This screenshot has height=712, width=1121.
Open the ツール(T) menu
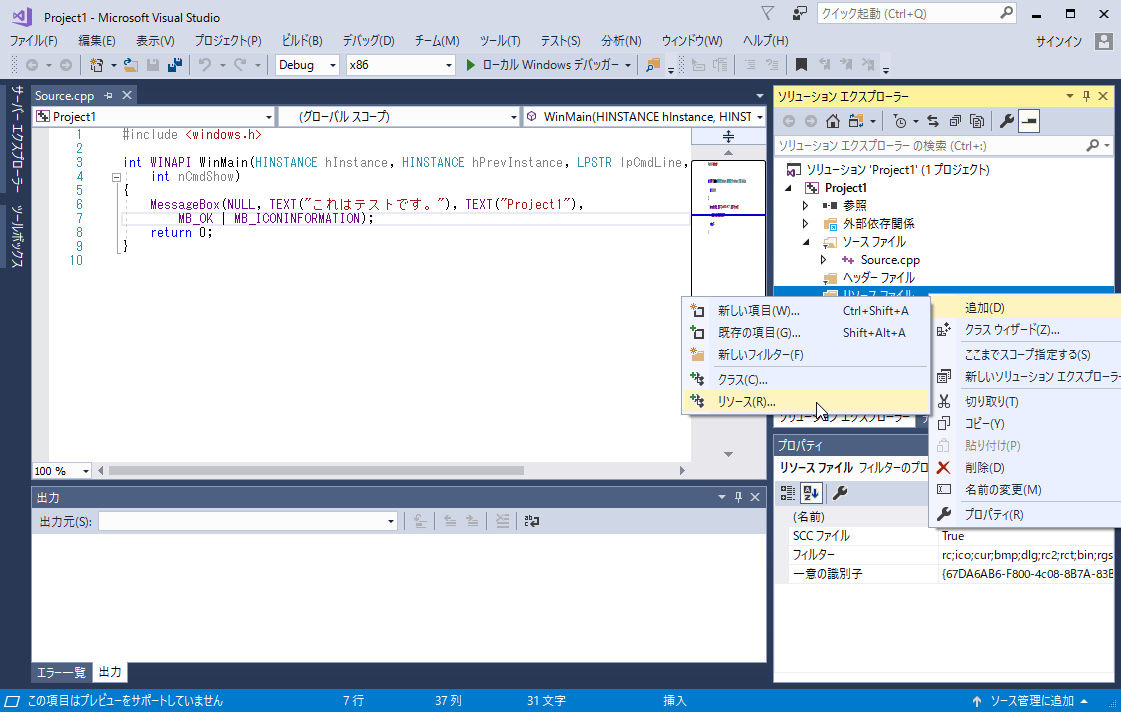click(500, 41)
